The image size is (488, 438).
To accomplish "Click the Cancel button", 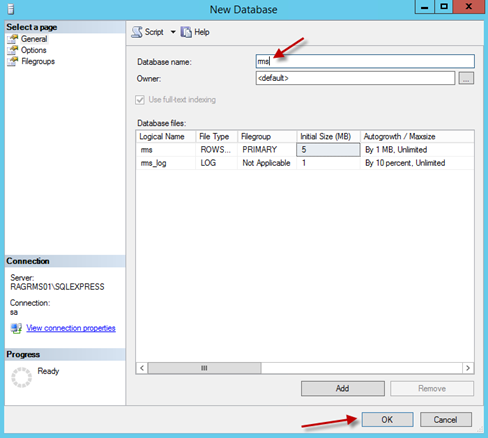I will 446,419.
